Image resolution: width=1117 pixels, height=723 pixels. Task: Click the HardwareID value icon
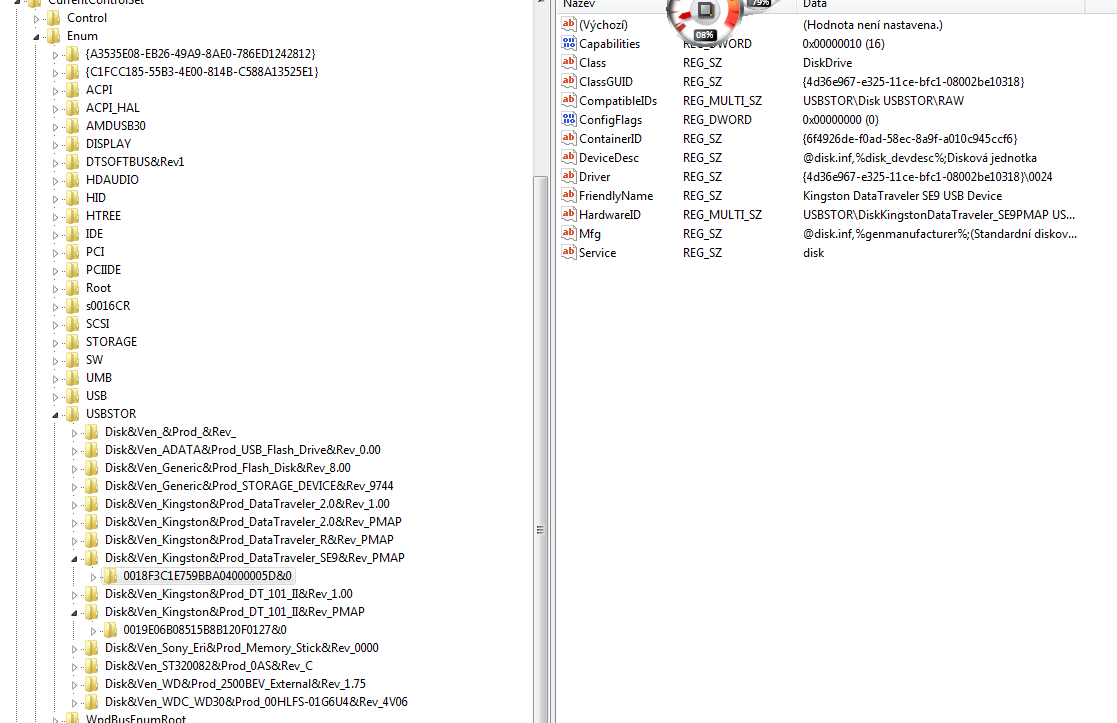(x=568, y=214)
